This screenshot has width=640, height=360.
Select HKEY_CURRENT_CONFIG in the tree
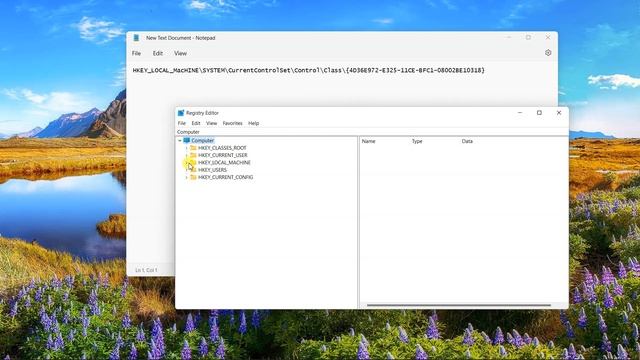pos(225,178)
